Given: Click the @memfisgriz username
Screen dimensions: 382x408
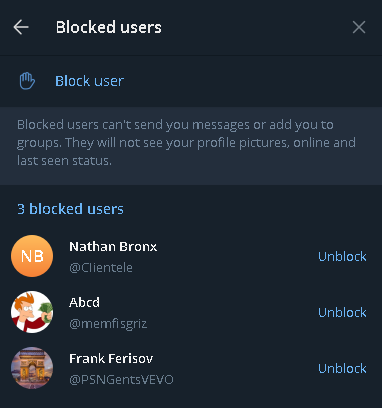Looking at the screenshot, I should [108, 324].
